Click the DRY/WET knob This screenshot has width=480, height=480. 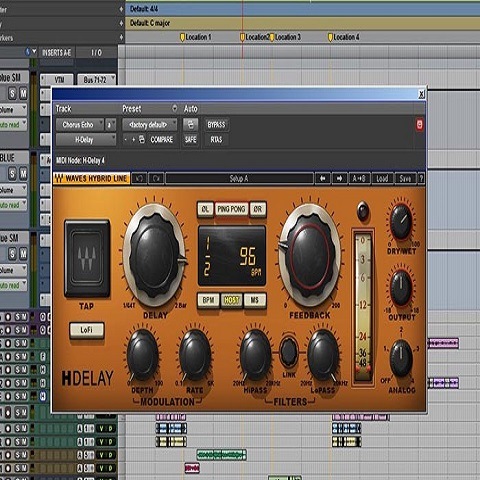tap(401, 222)
